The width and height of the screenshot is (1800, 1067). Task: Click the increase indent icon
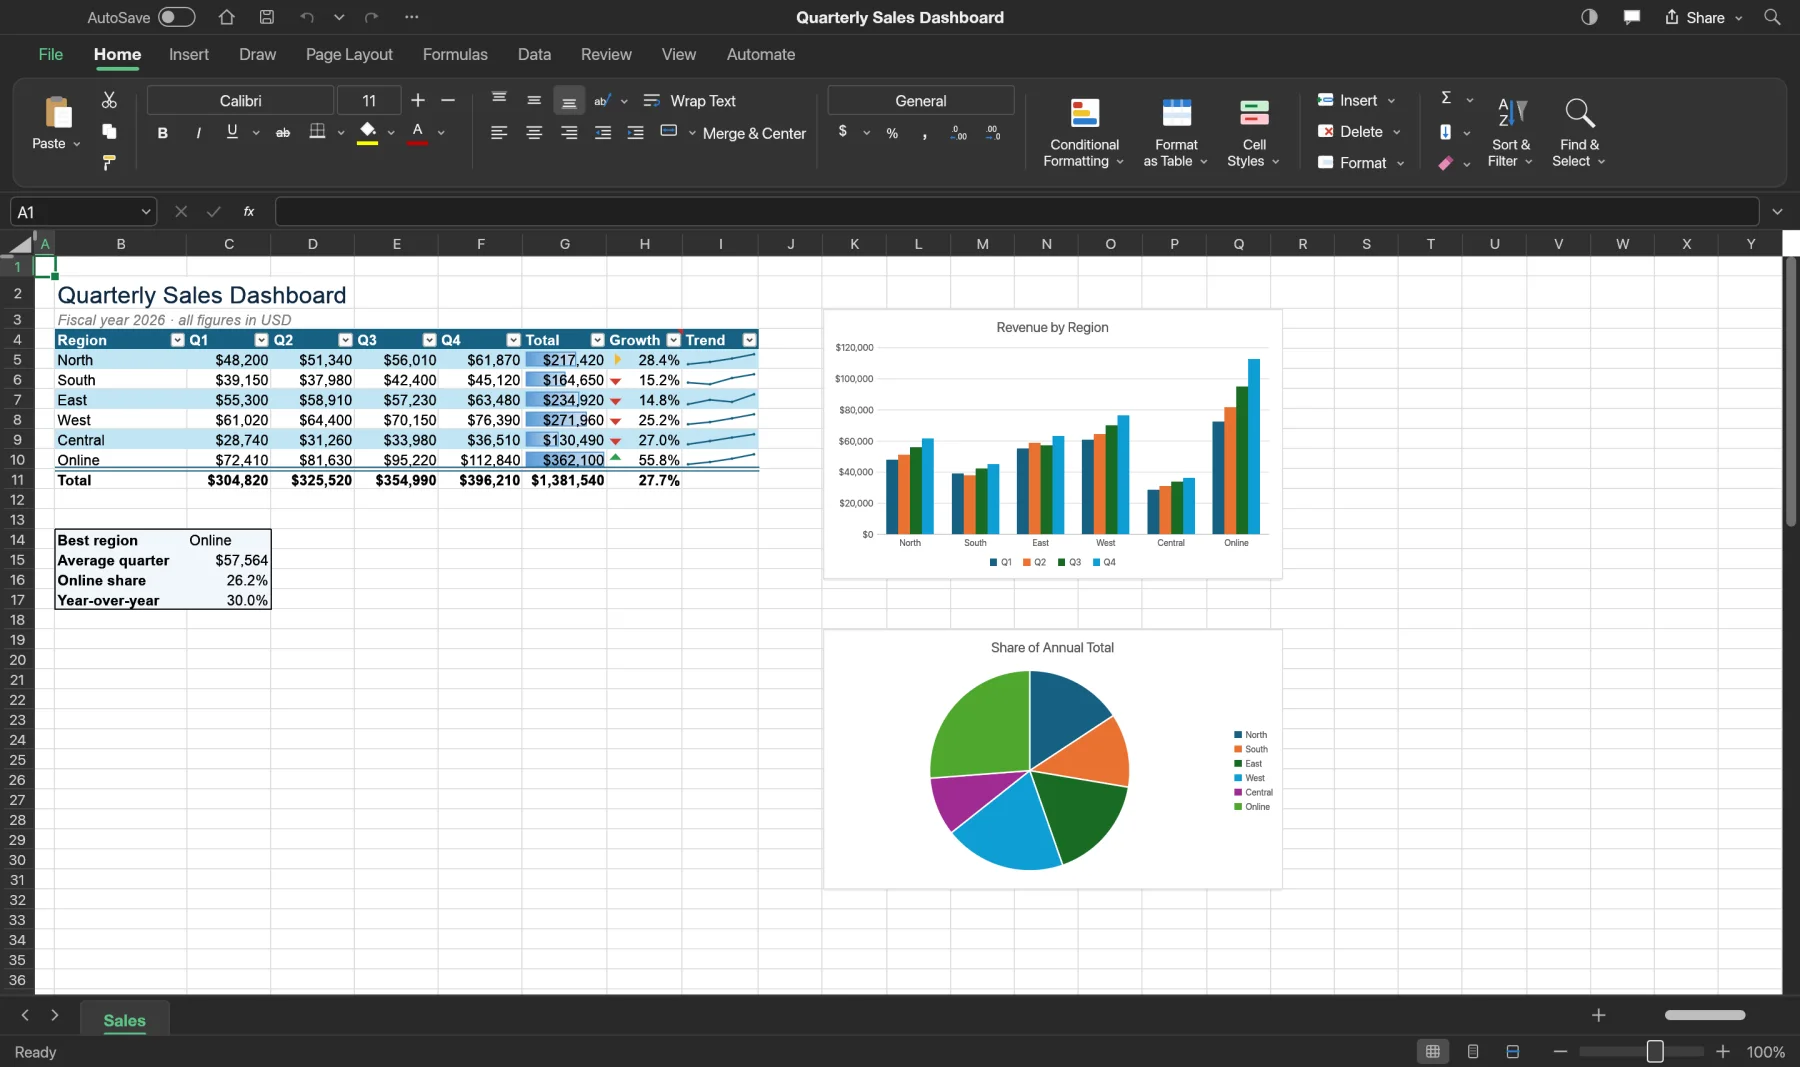pos(635,132)
